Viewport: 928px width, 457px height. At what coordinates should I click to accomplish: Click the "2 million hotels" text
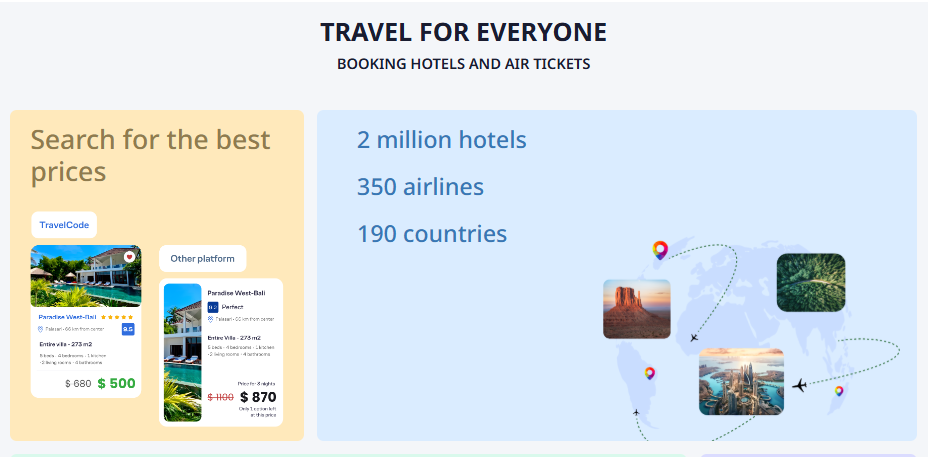[442, 140]
